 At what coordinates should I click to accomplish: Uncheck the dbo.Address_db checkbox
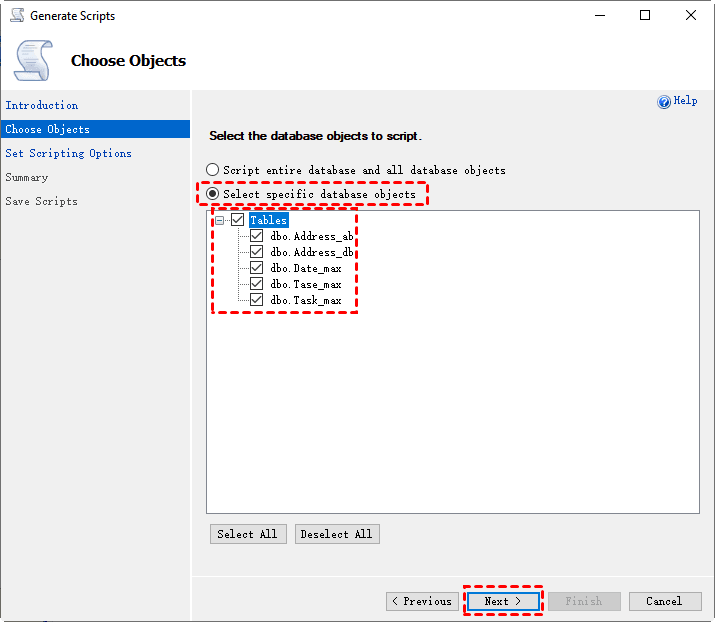pos(256,252)
